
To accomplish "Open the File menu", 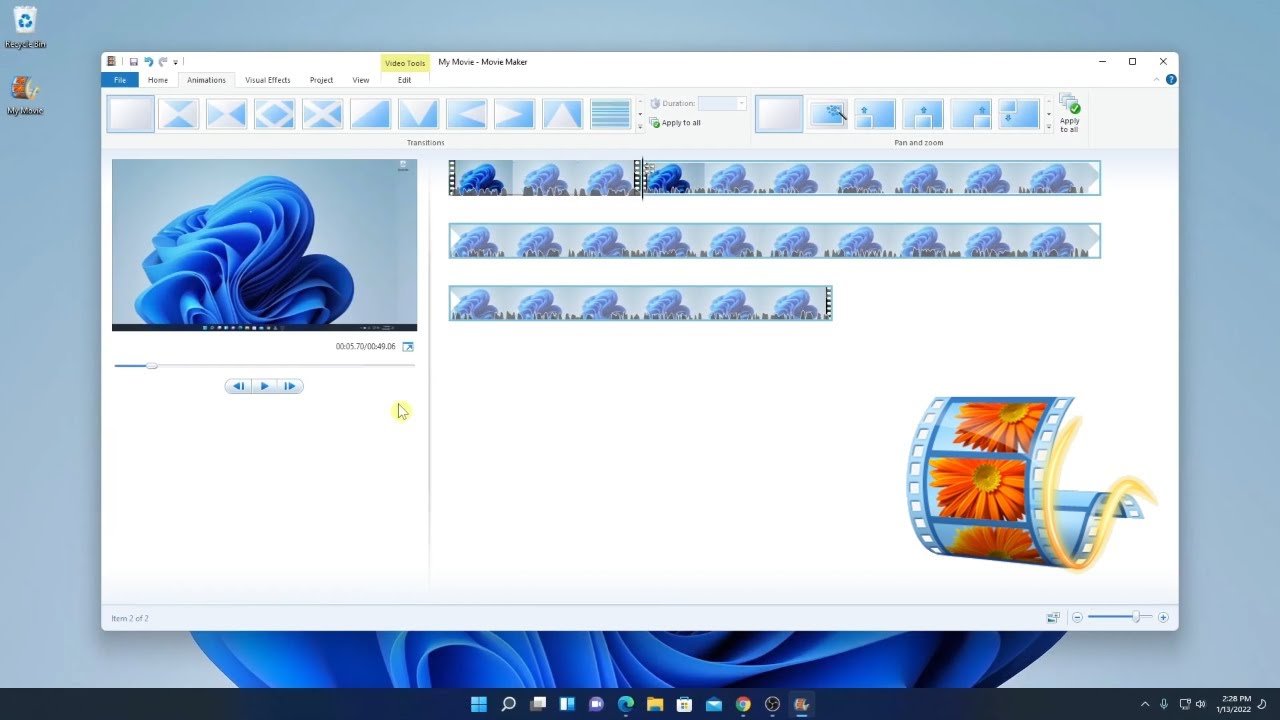I will click(x=120, y=80).
